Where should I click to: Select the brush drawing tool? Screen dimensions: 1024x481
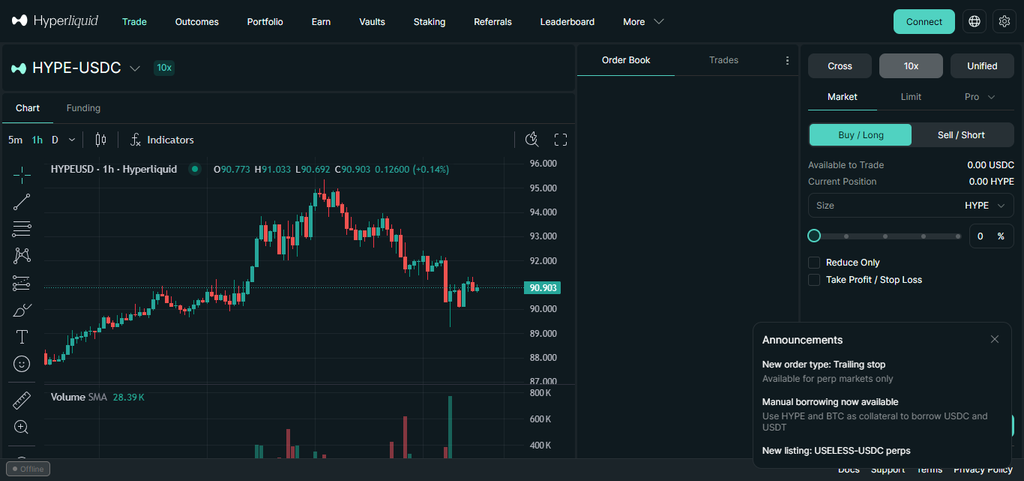click(x=22, y=310)
